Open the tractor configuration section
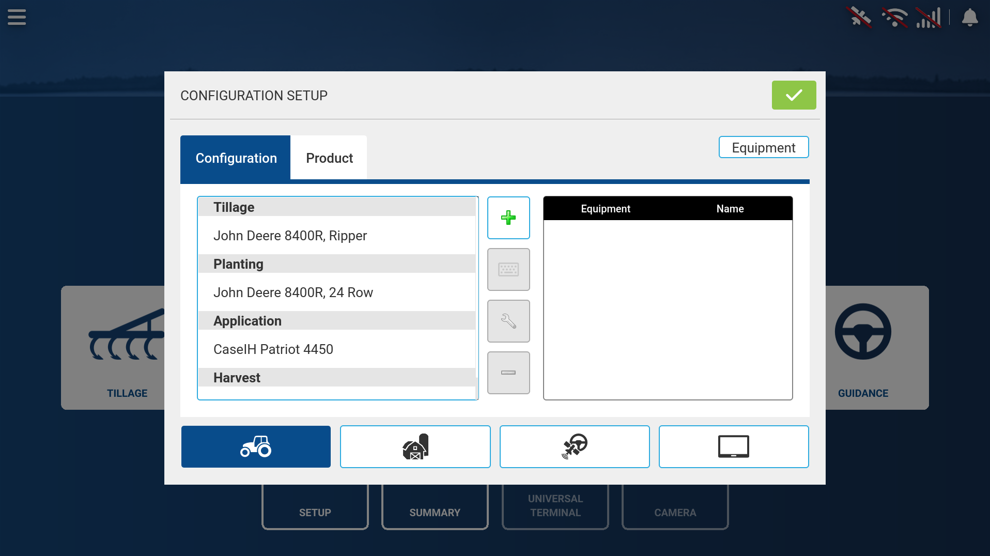The width and height of the screenshot is (990, 556). pos(256,447)
